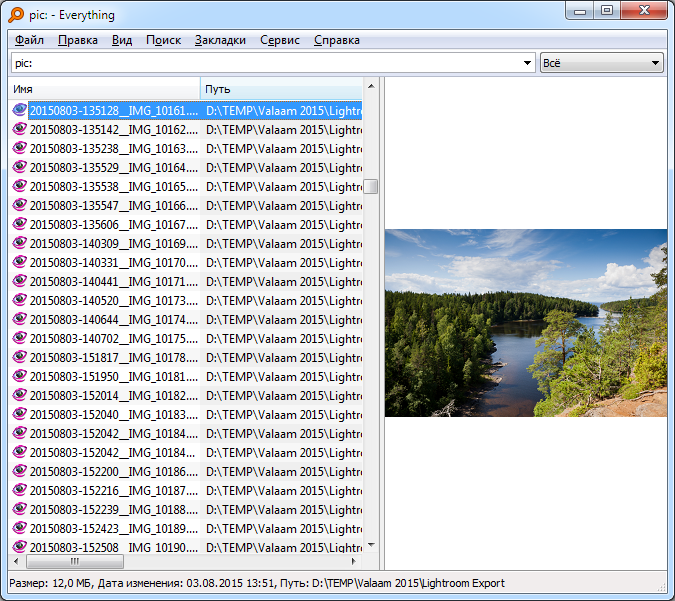
Task: Click file icon of IMG_10178 row
Action: click(19, 356)
